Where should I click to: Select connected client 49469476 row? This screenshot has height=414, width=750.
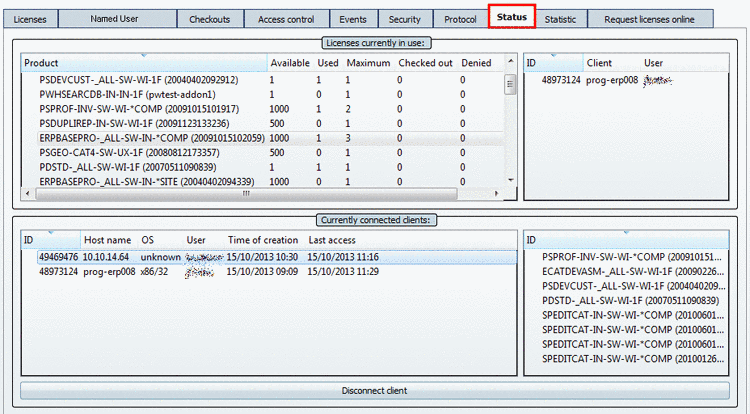[x=276, y=257]
